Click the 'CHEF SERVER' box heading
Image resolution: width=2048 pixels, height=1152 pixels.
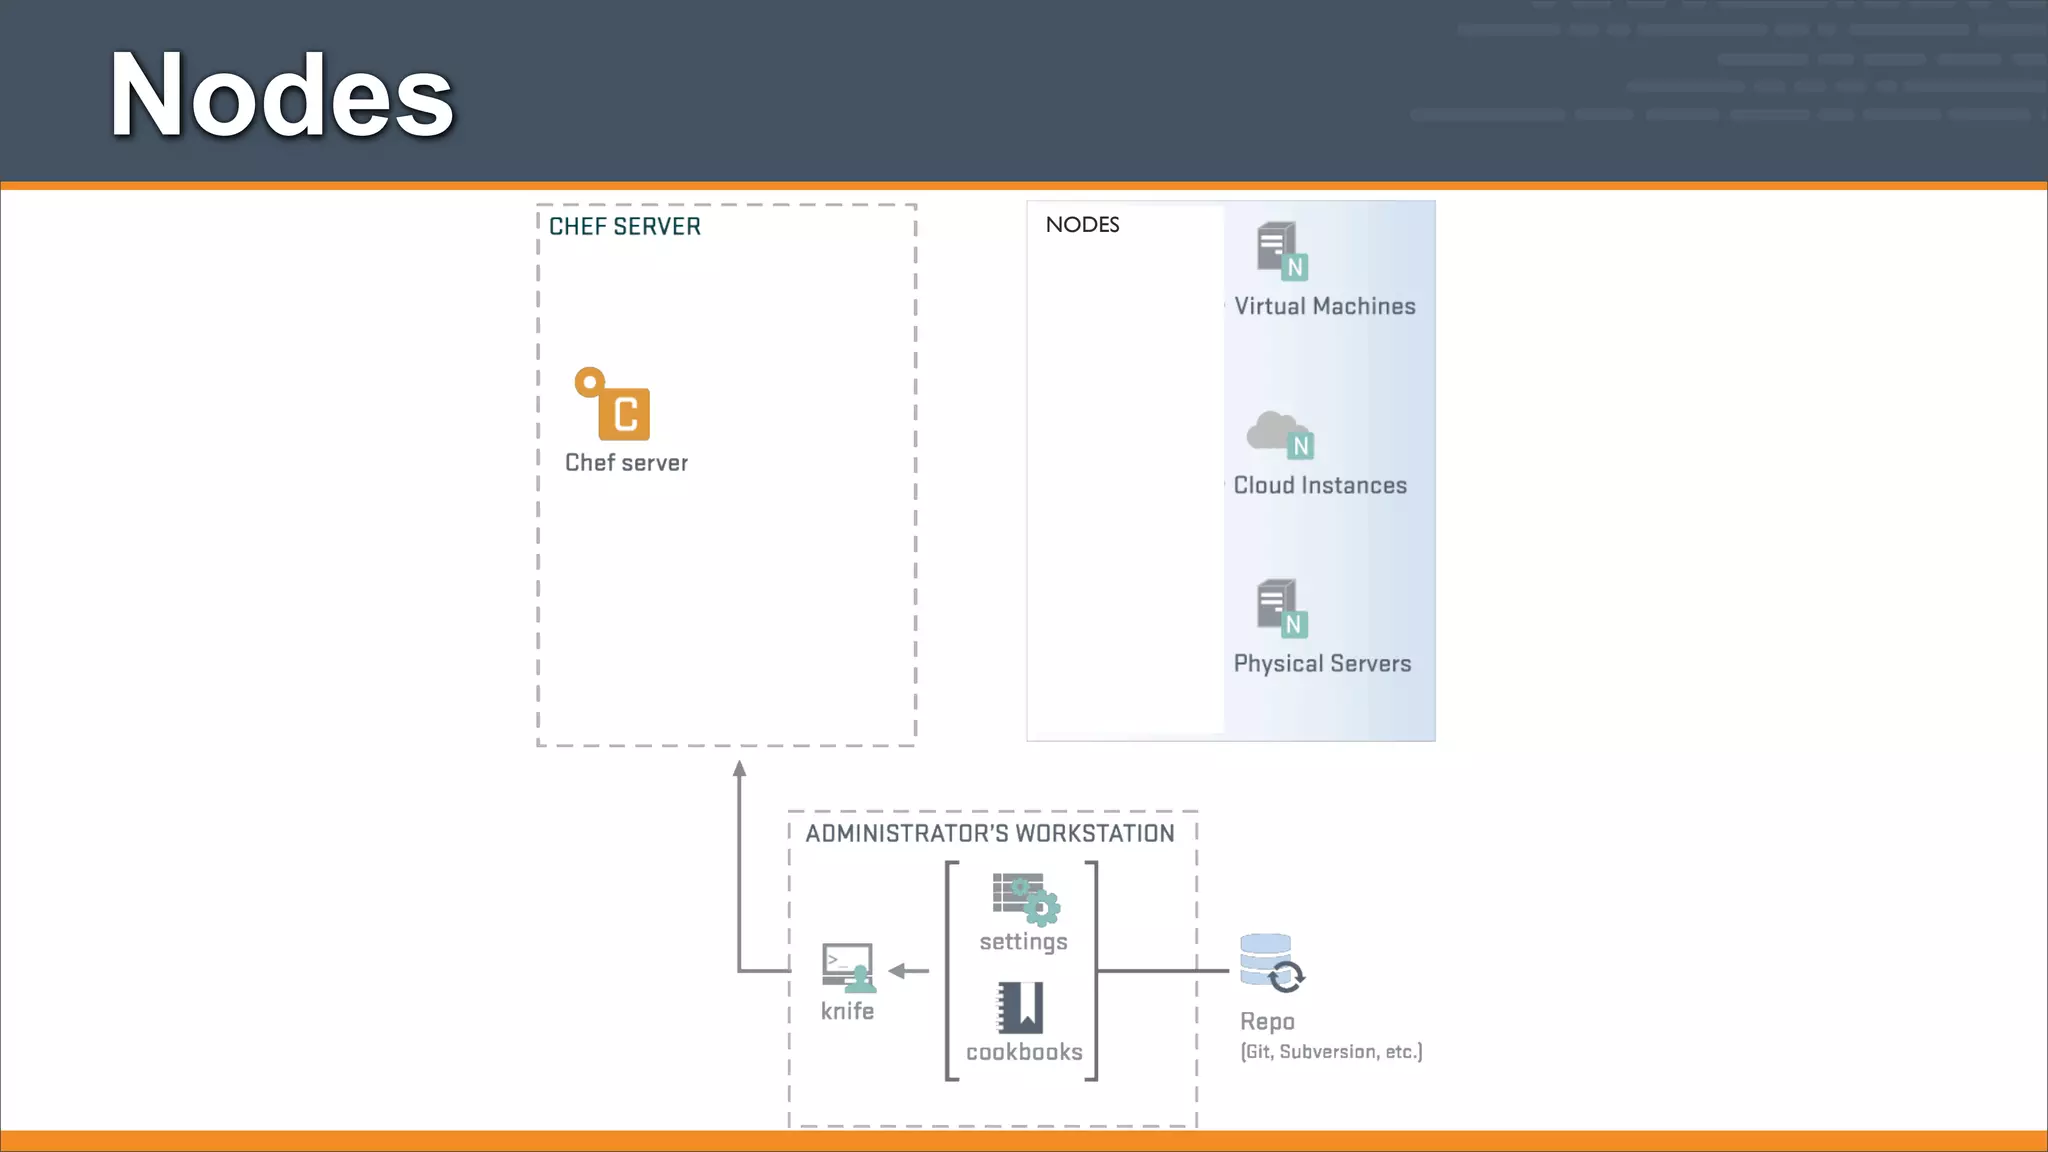click(625, 227)
